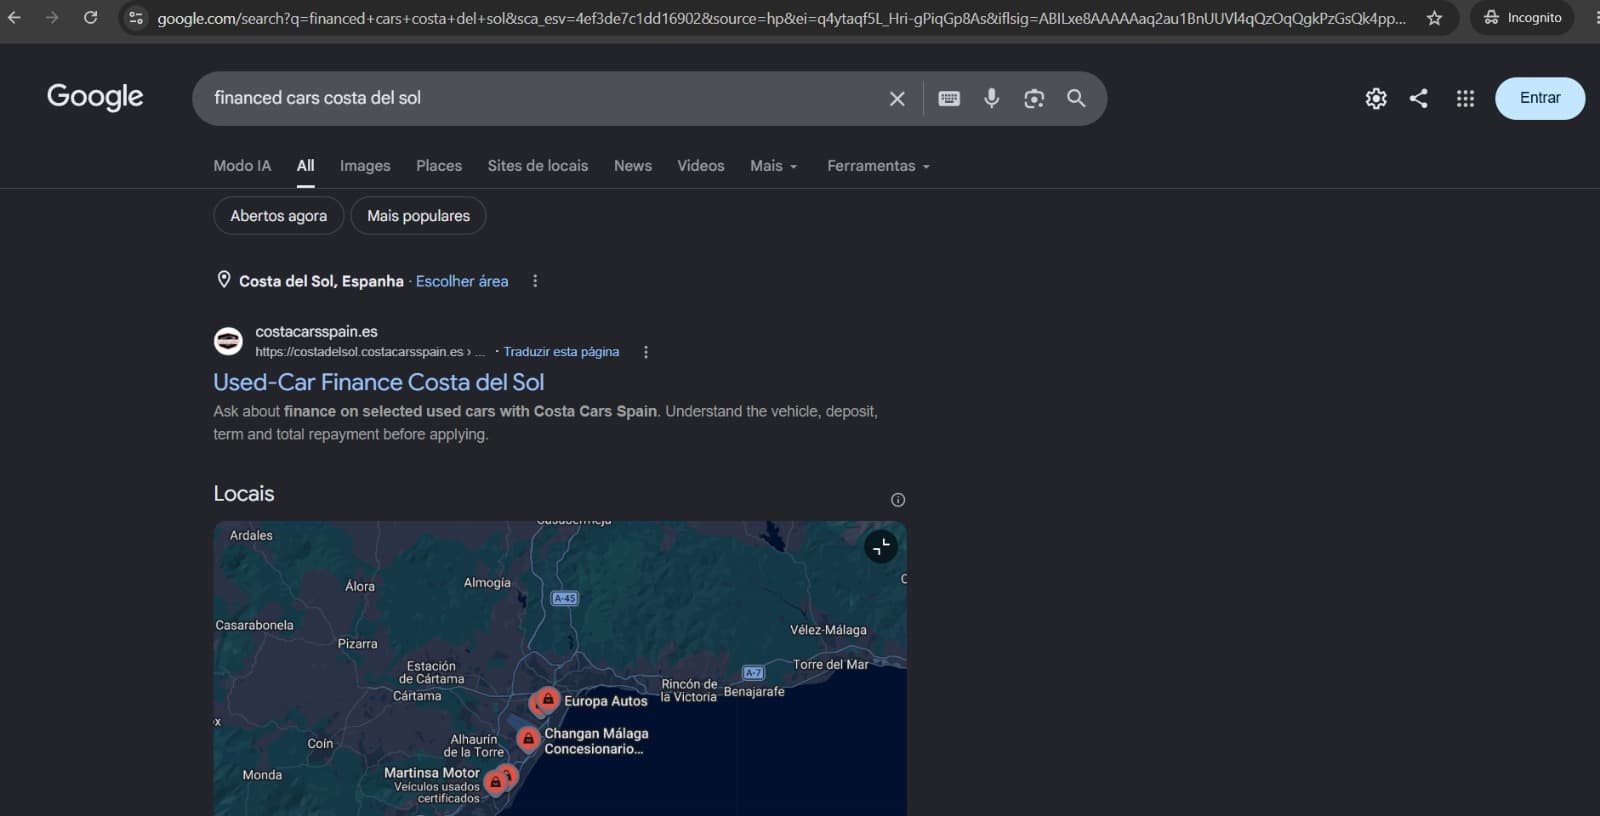Go back to the previous page
1600x816 pixels.
click(x=14, y=18)
